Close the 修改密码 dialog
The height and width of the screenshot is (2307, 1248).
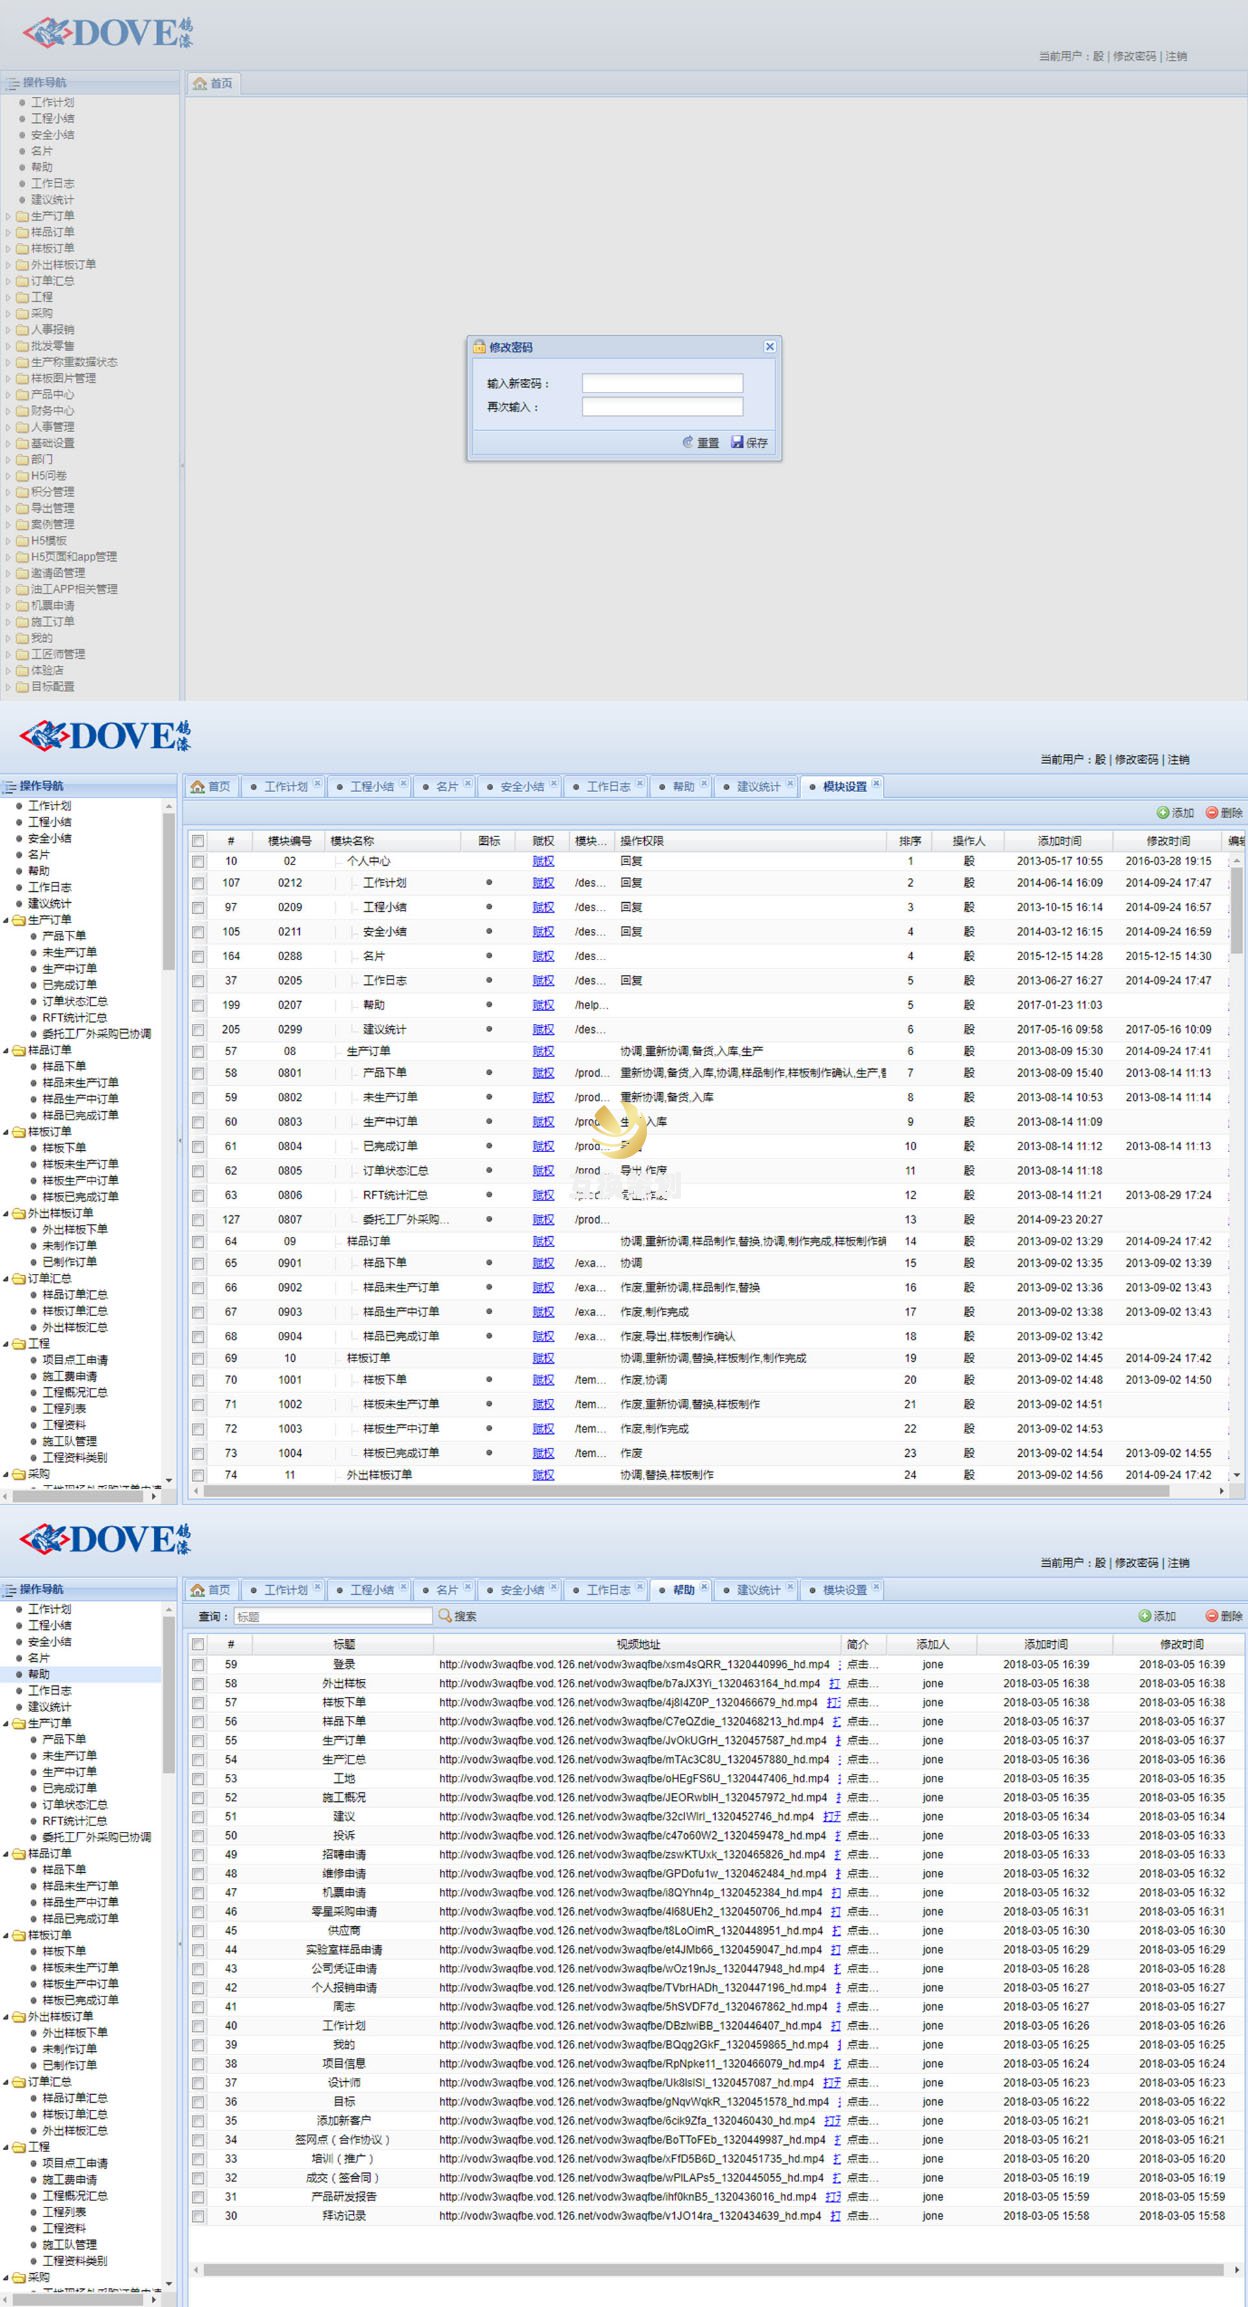point(769,346)
